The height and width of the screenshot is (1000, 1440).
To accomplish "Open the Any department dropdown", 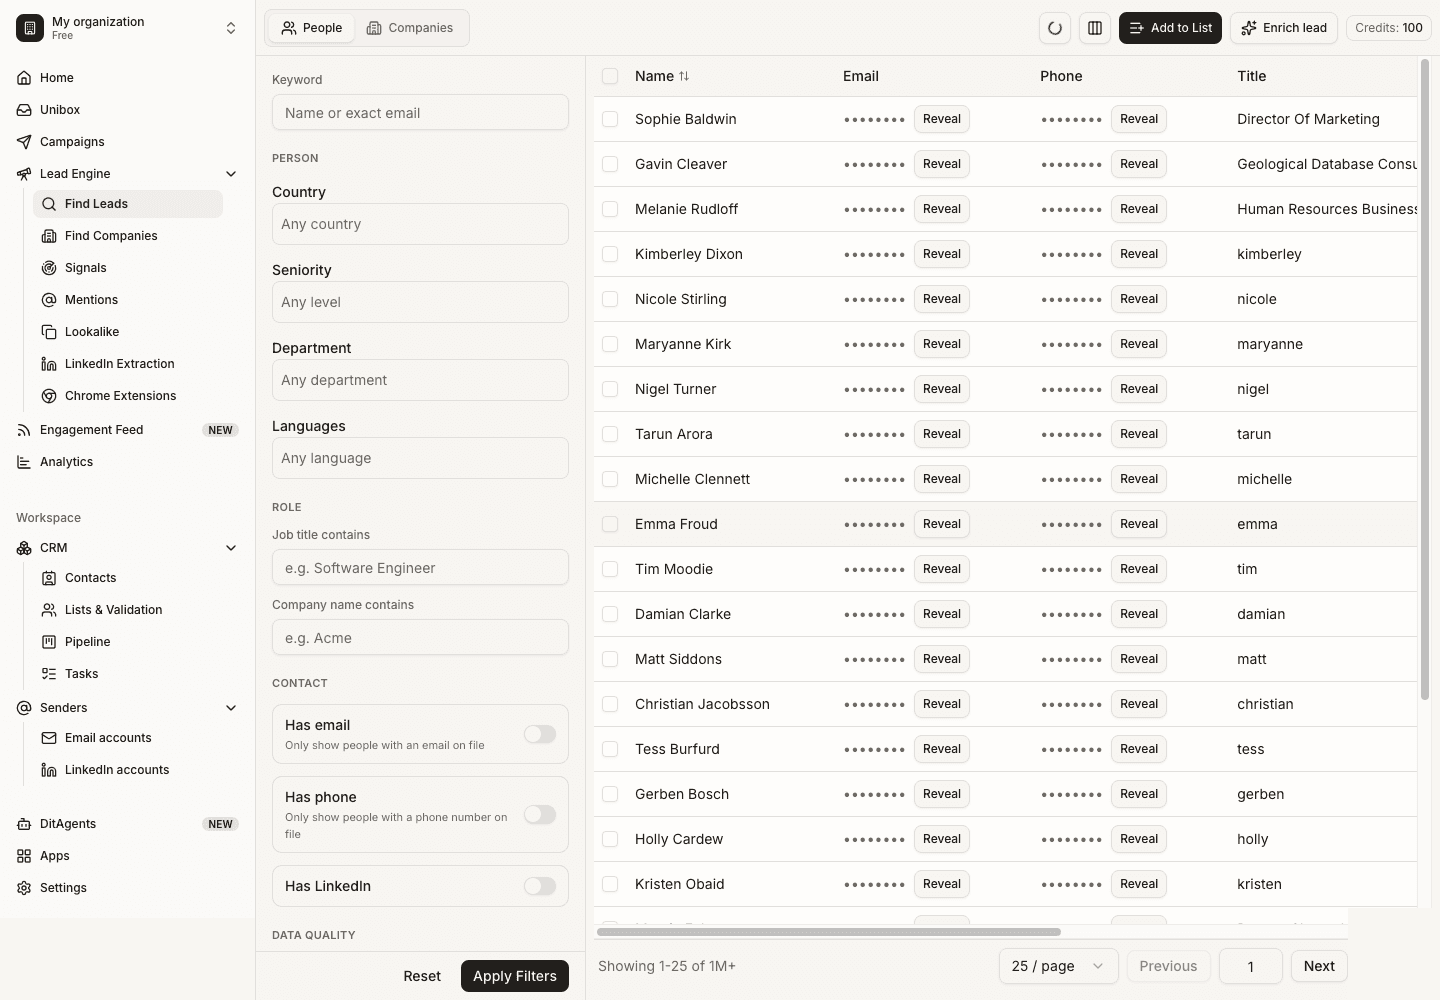I will click(x=420, y=380).
